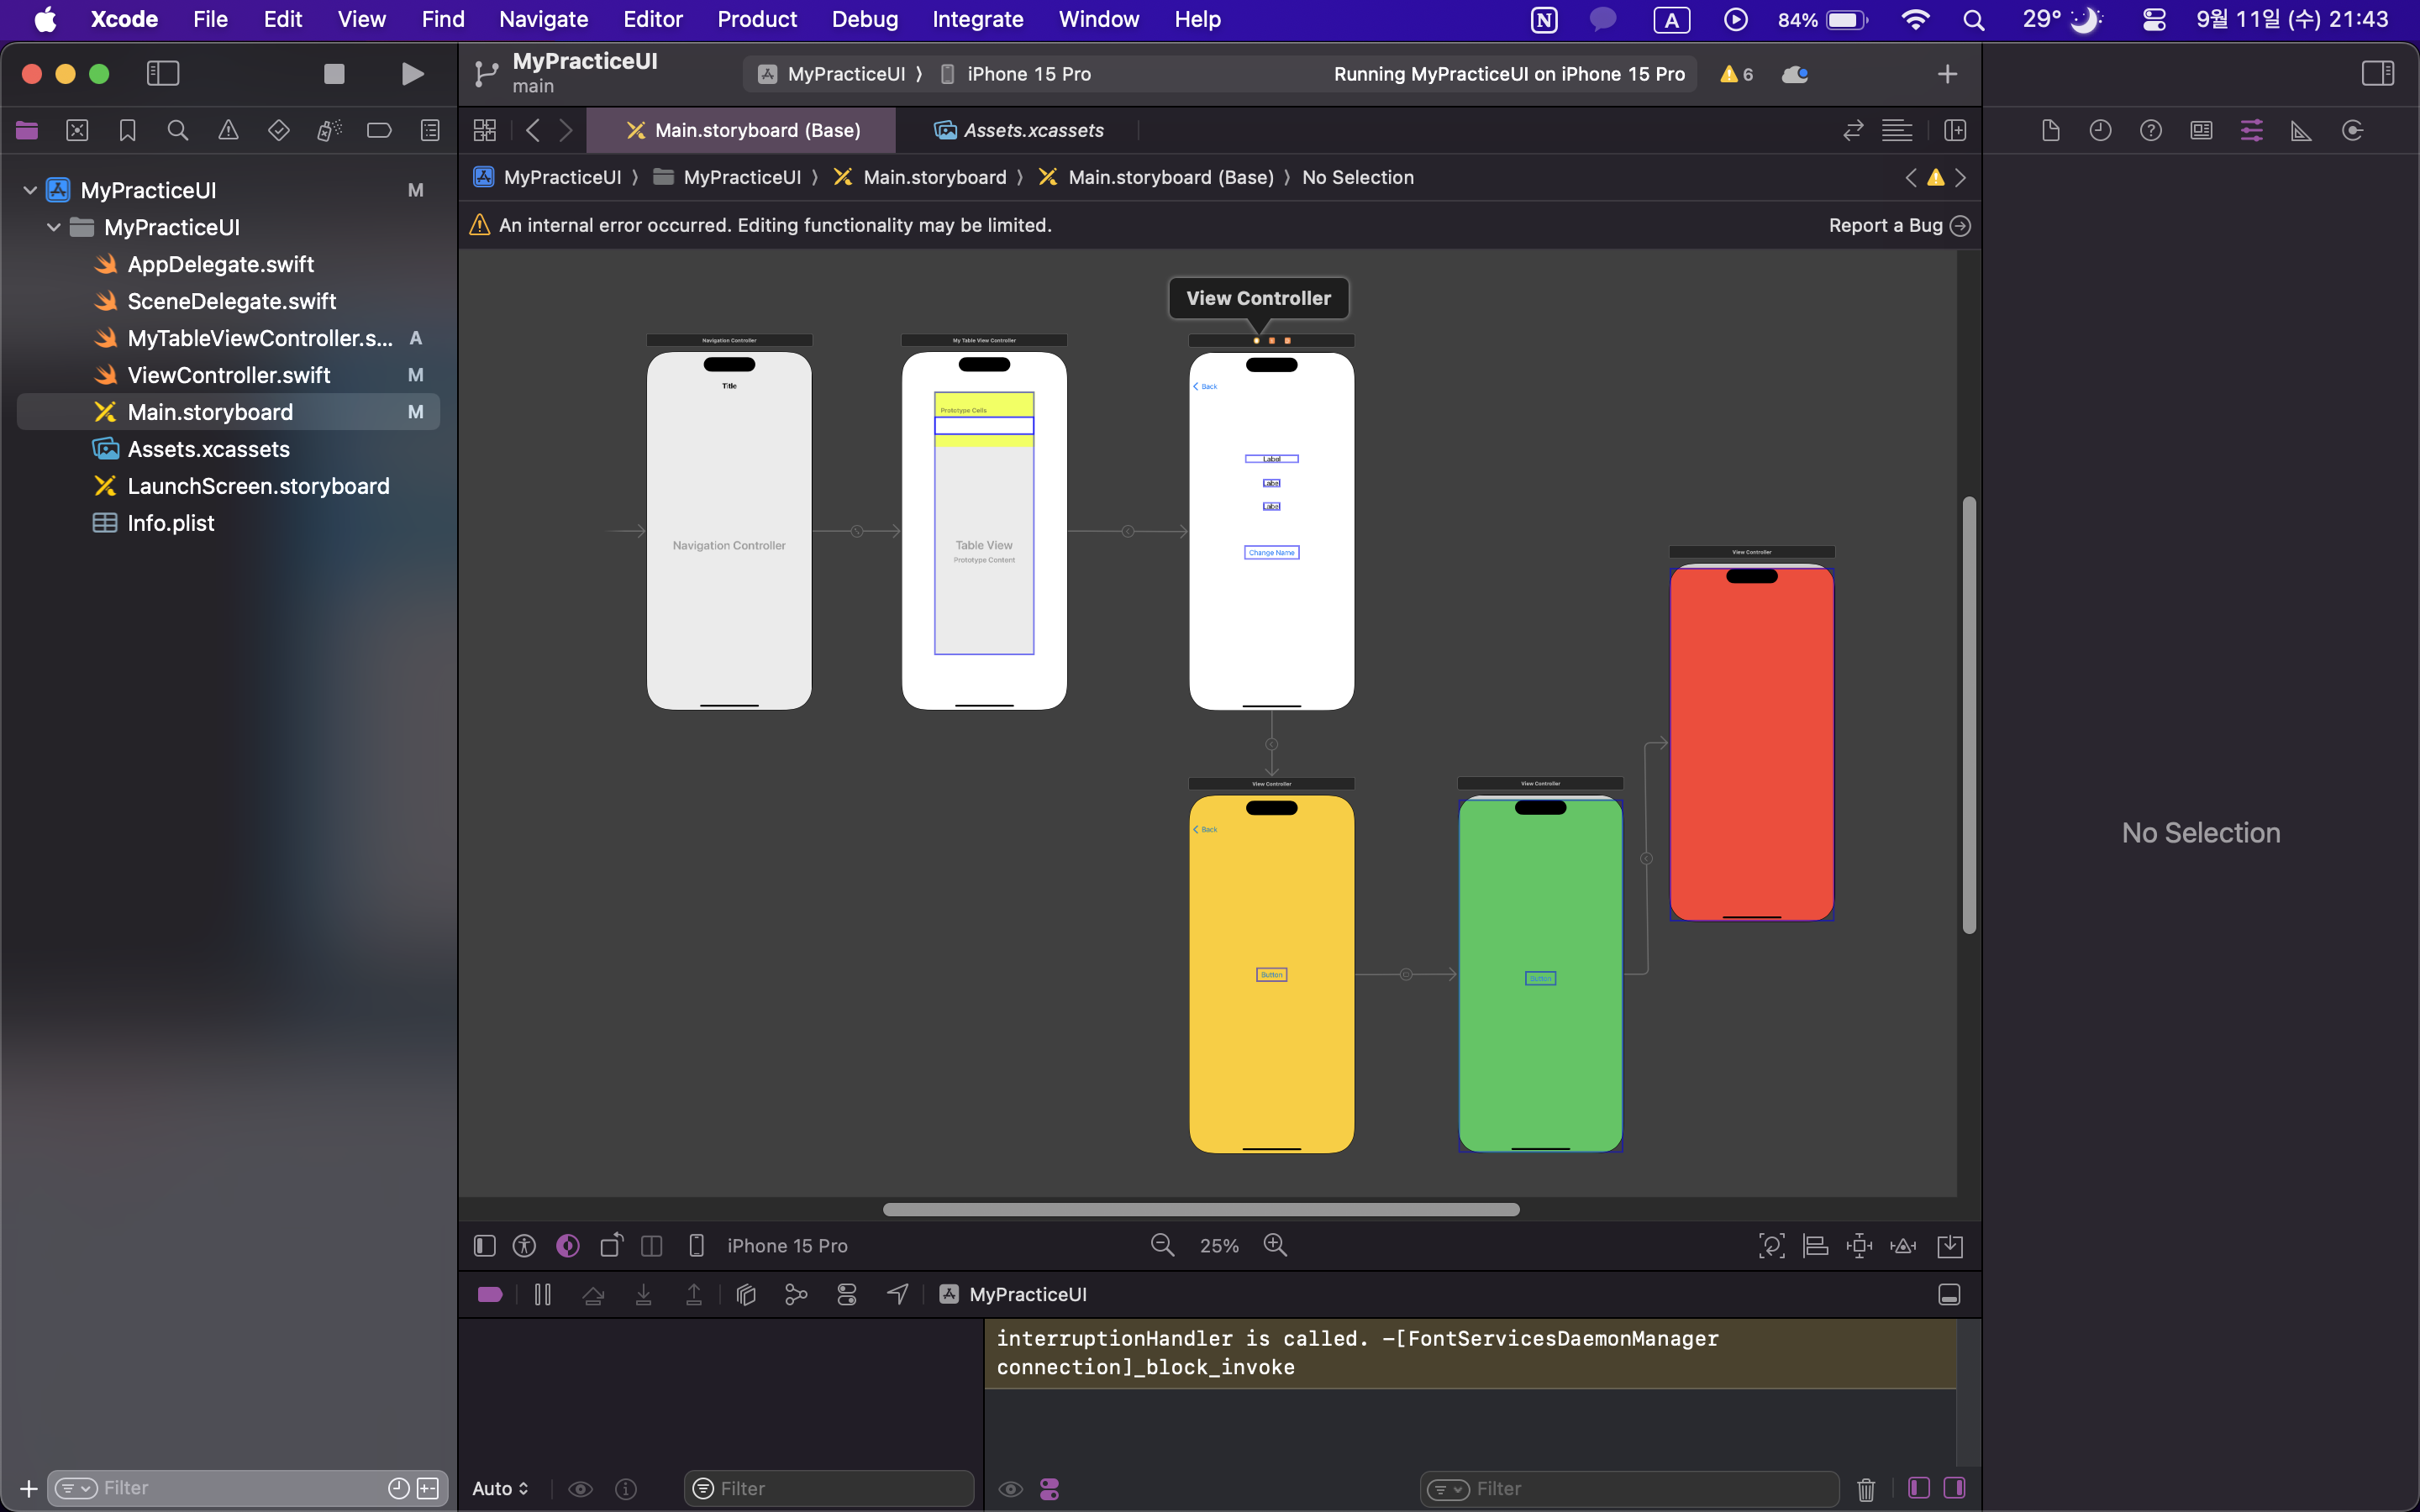Open the Find navigator magnifier icon

coord(177,130)
